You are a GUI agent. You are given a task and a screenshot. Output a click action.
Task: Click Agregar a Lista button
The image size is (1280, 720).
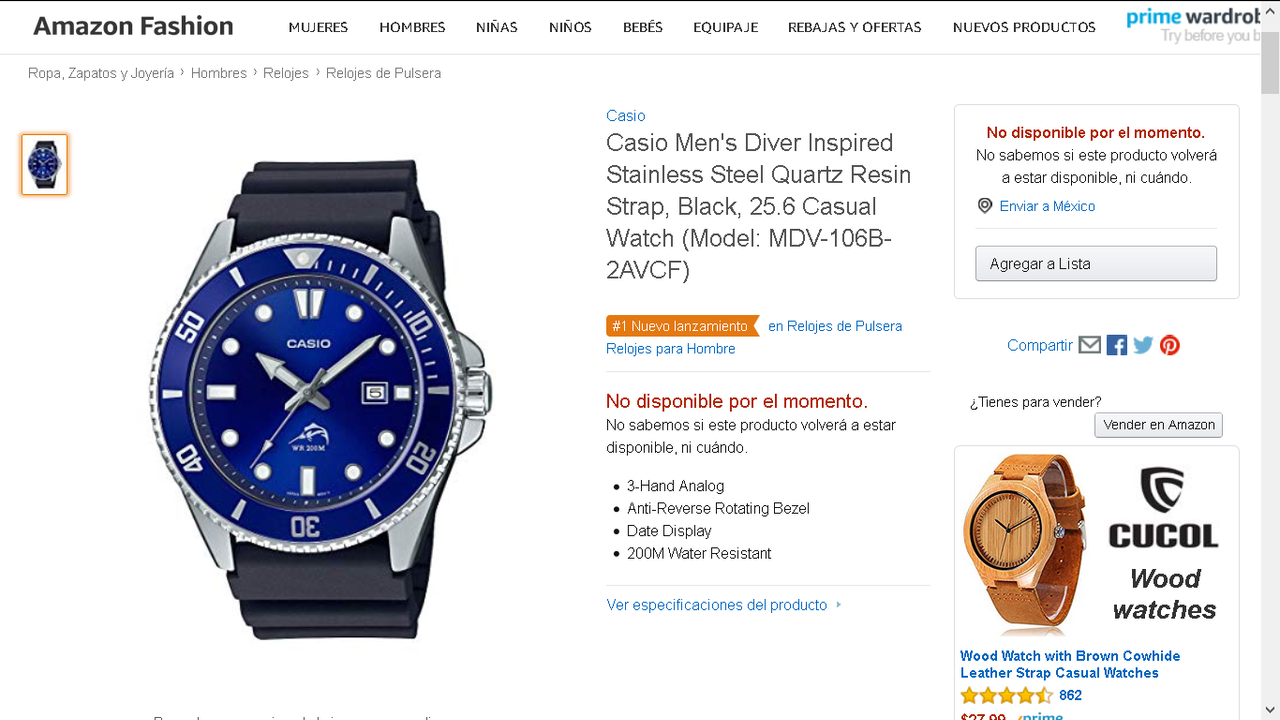click(1096, 264)
